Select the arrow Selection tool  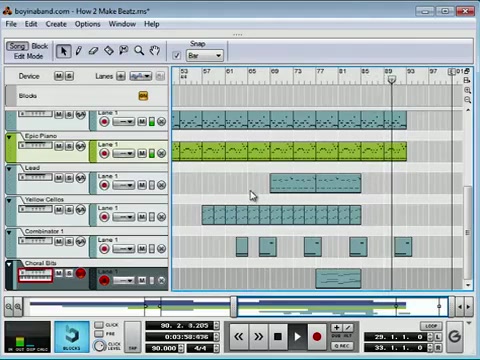pos(63,51)
